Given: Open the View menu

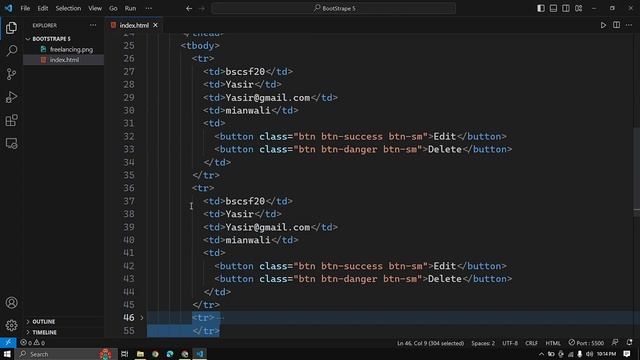Looking at the screenshot, I should 95,8.
